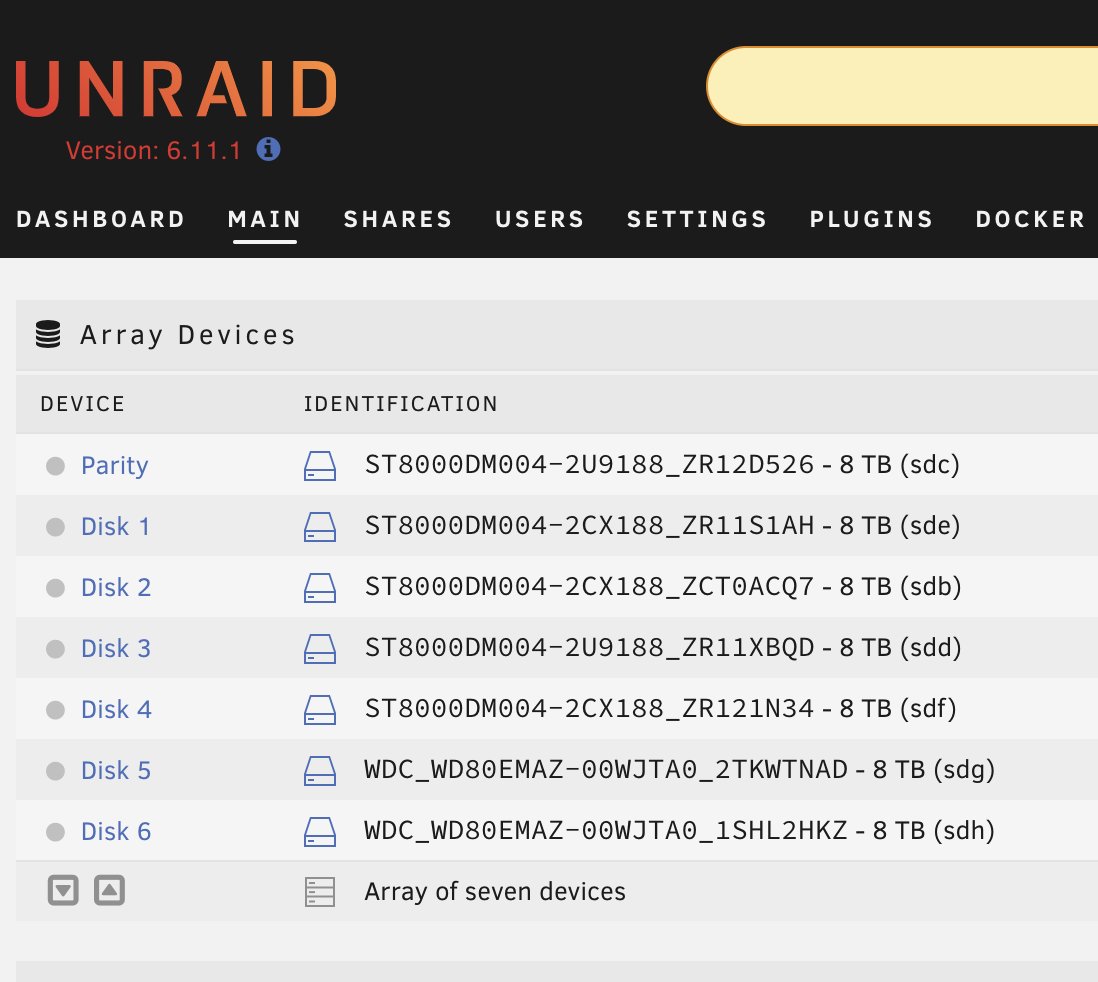Toggle the gray status dot for Disk 4
The height and width of the screenshot is (982, 1098).
(x=56, y=709)
